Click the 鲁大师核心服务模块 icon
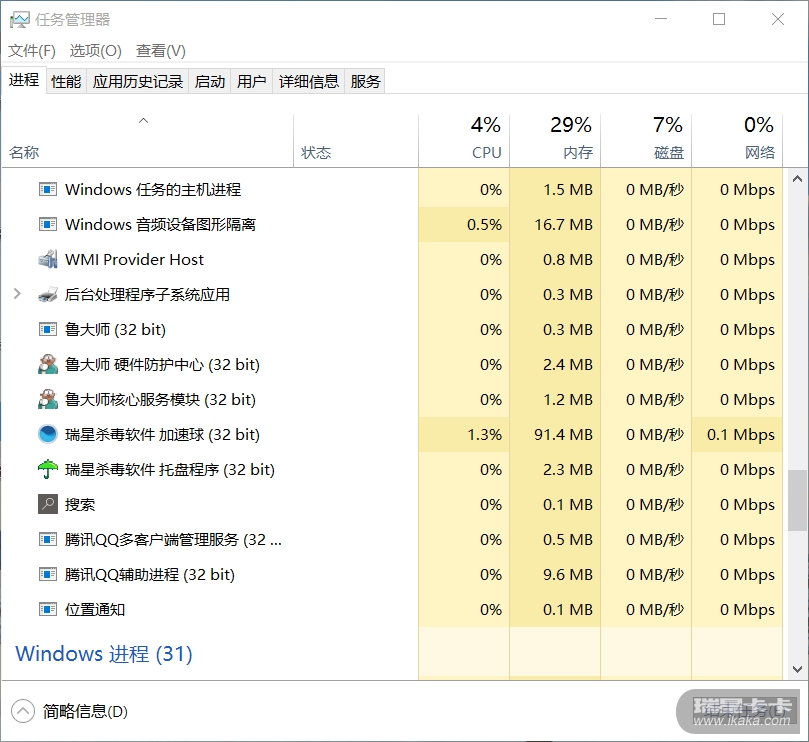Image resolution: width=809 pixels, height=742 pixels. [x=47, y=399]
